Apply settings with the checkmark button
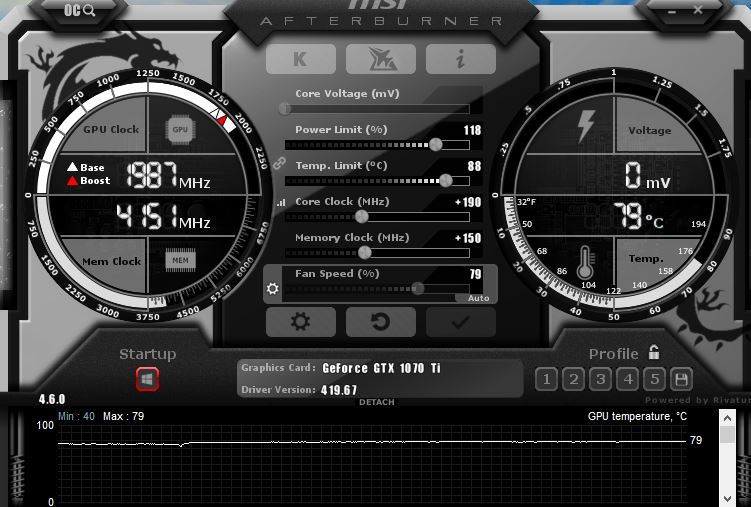The width and height of the screenshot is (751, 507). [460, 322]
